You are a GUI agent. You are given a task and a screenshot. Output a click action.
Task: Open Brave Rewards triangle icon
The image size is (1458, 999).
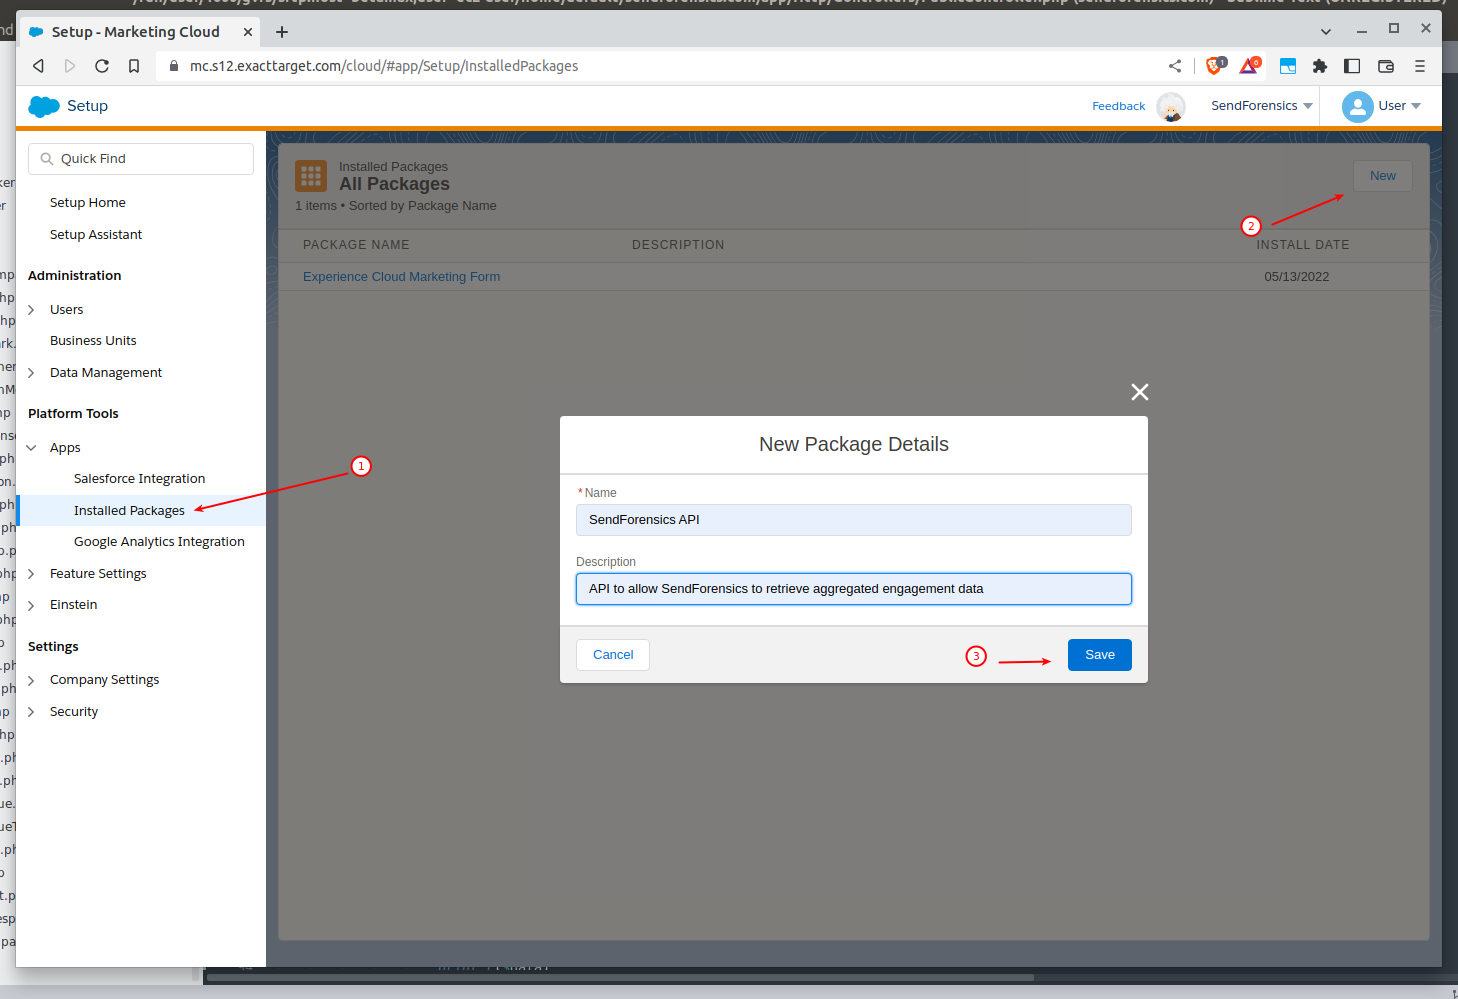pyautogui.click(x=1249, y=66)
